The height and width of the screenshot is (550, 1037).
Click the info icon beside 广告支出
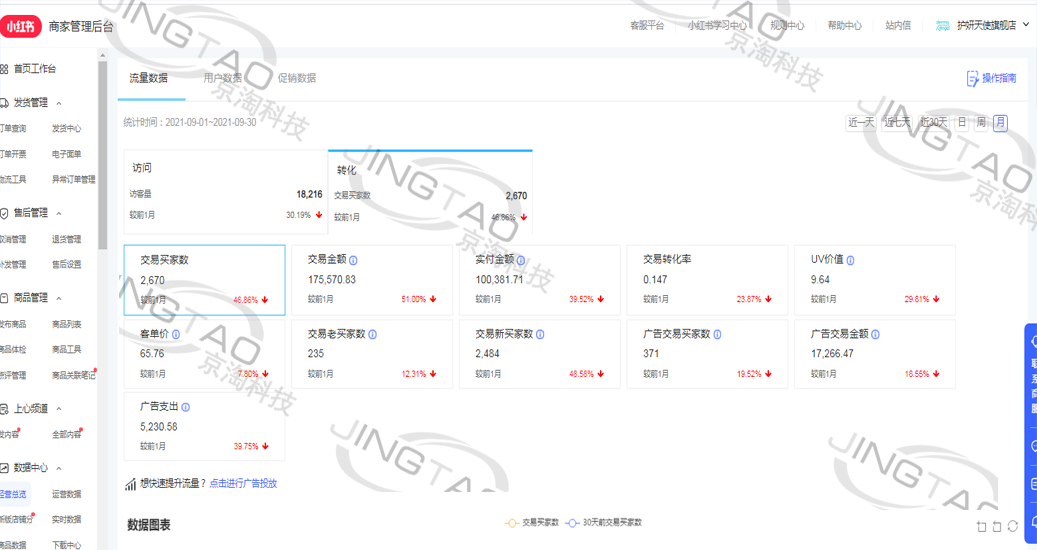coord(186,408)
